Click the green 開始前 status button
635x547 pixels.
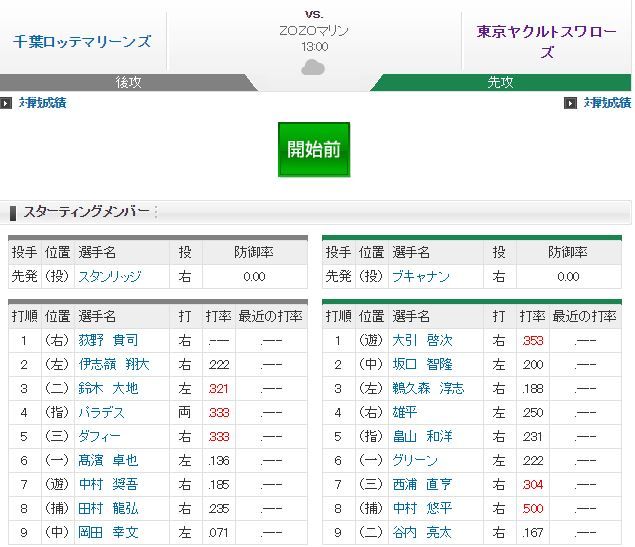pos(314,149)
